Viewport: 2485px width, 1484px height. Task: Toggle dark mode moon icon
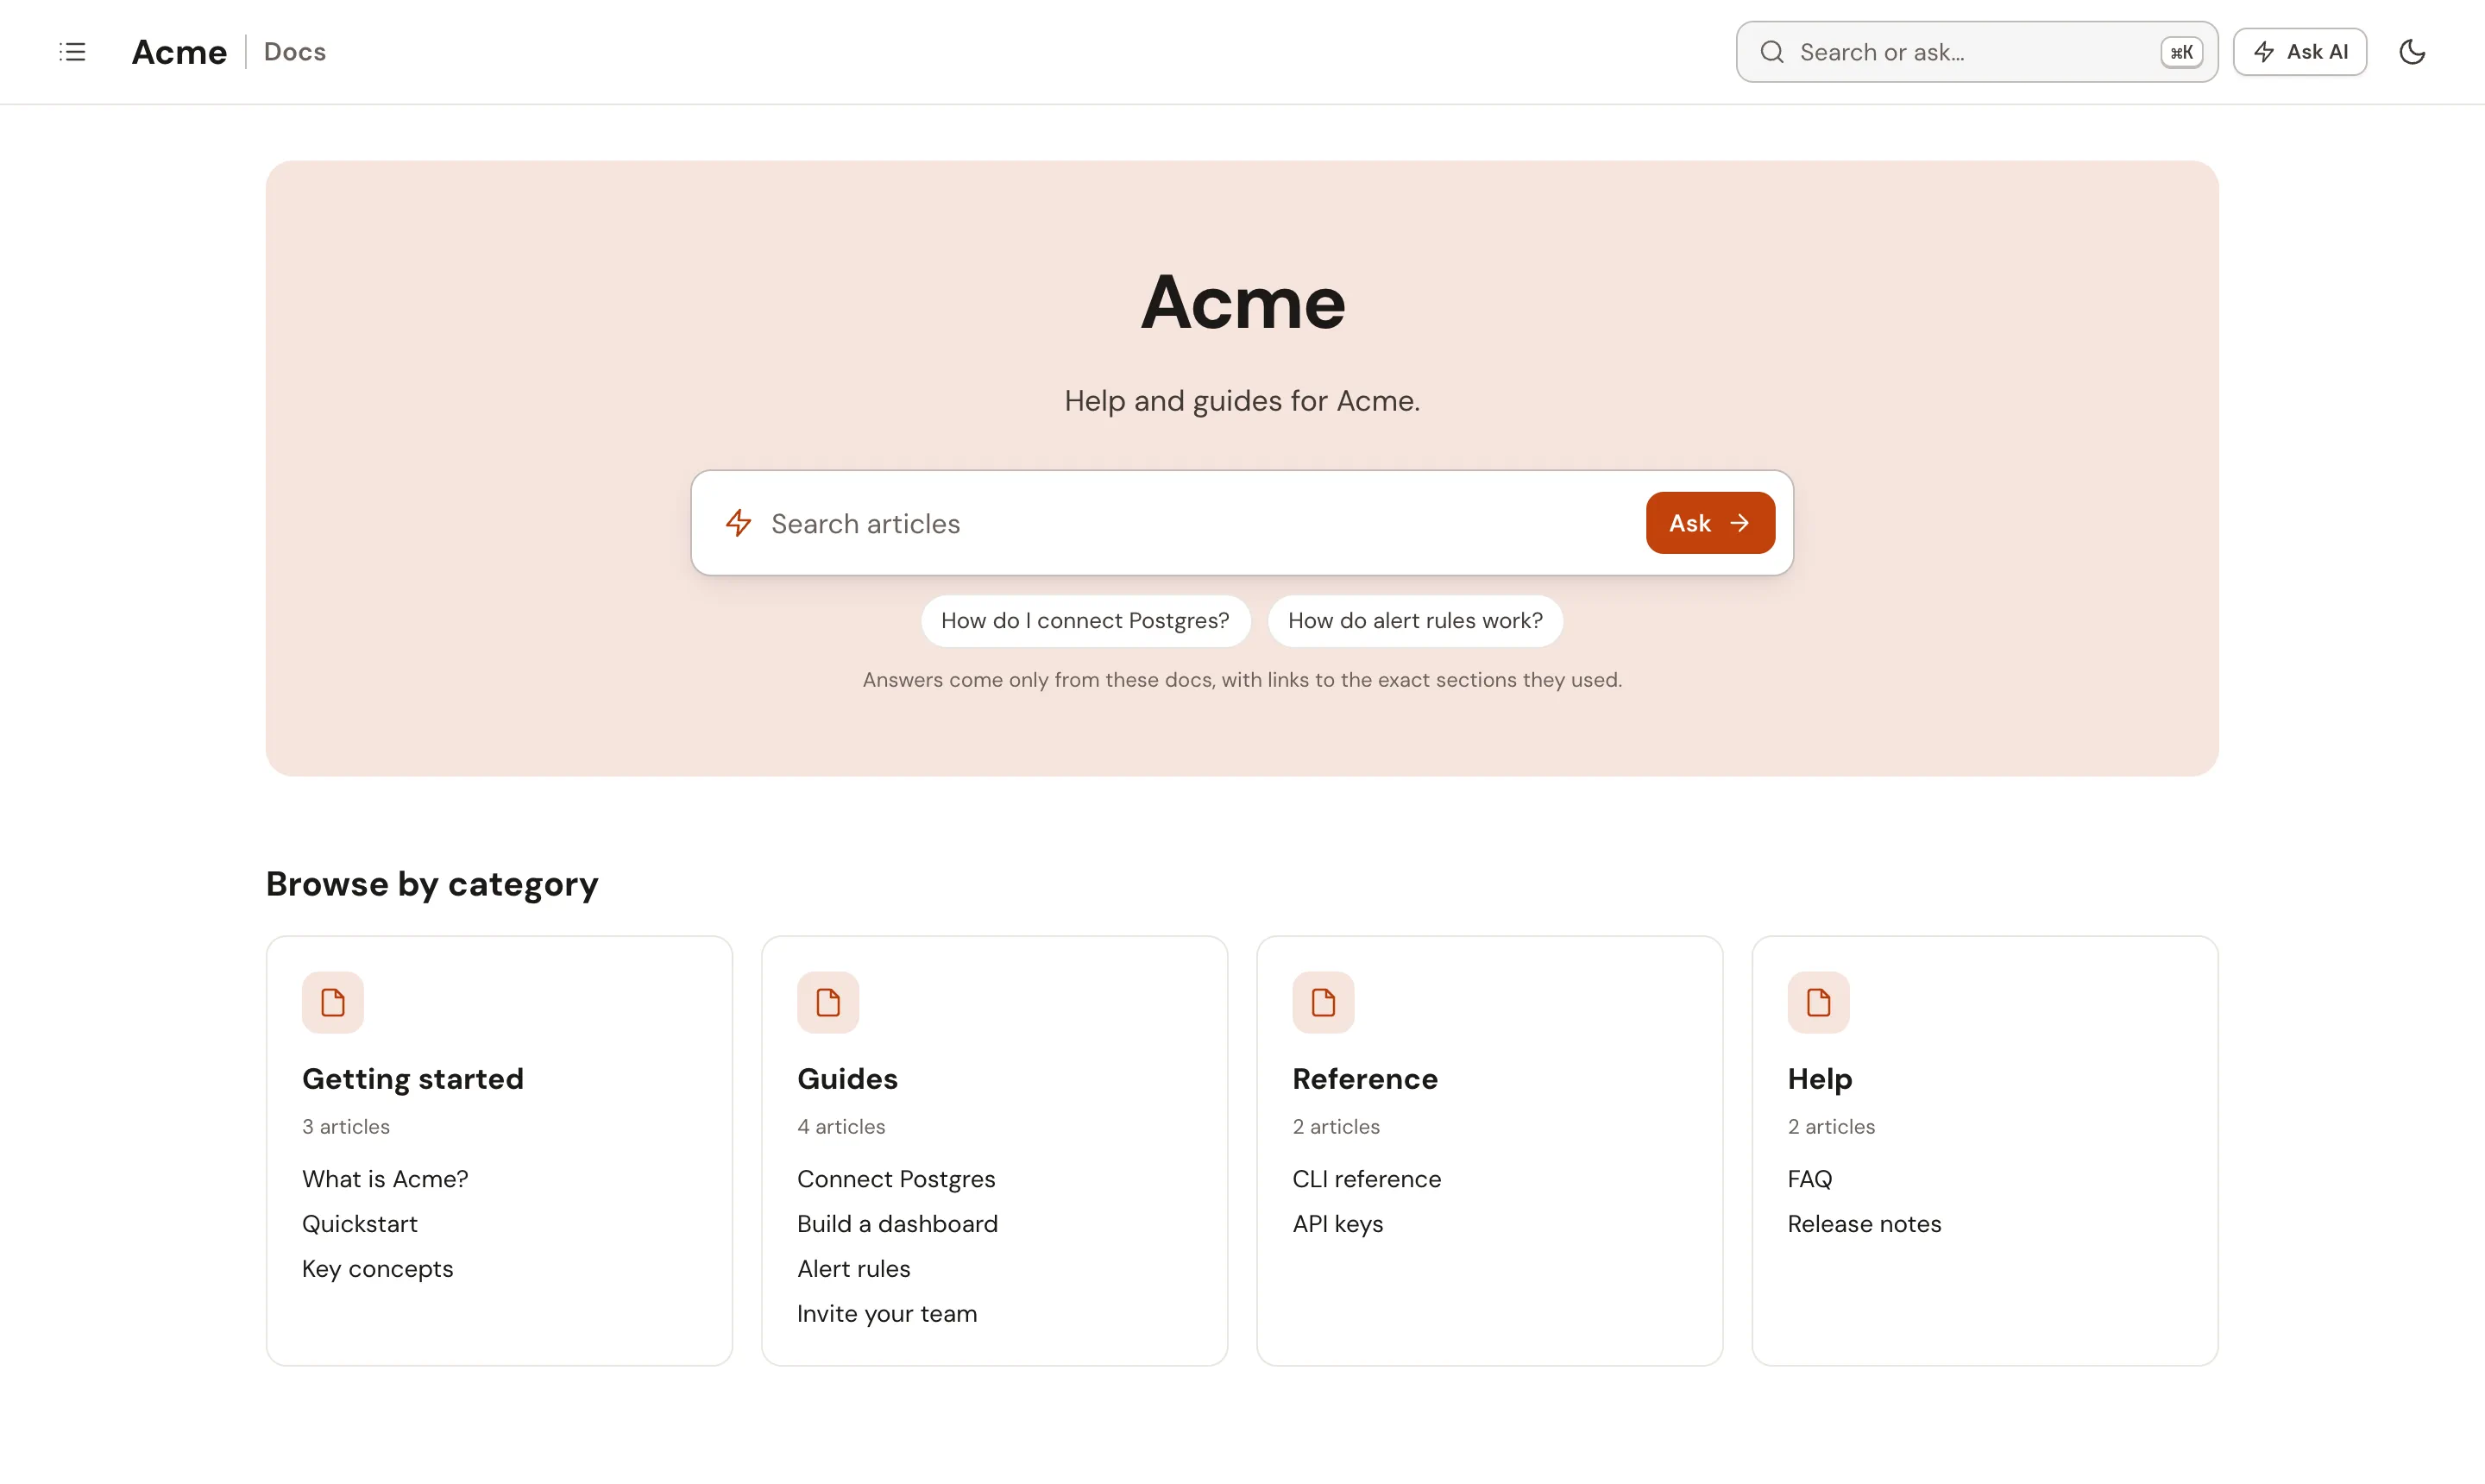click(x=2412, y=52)
